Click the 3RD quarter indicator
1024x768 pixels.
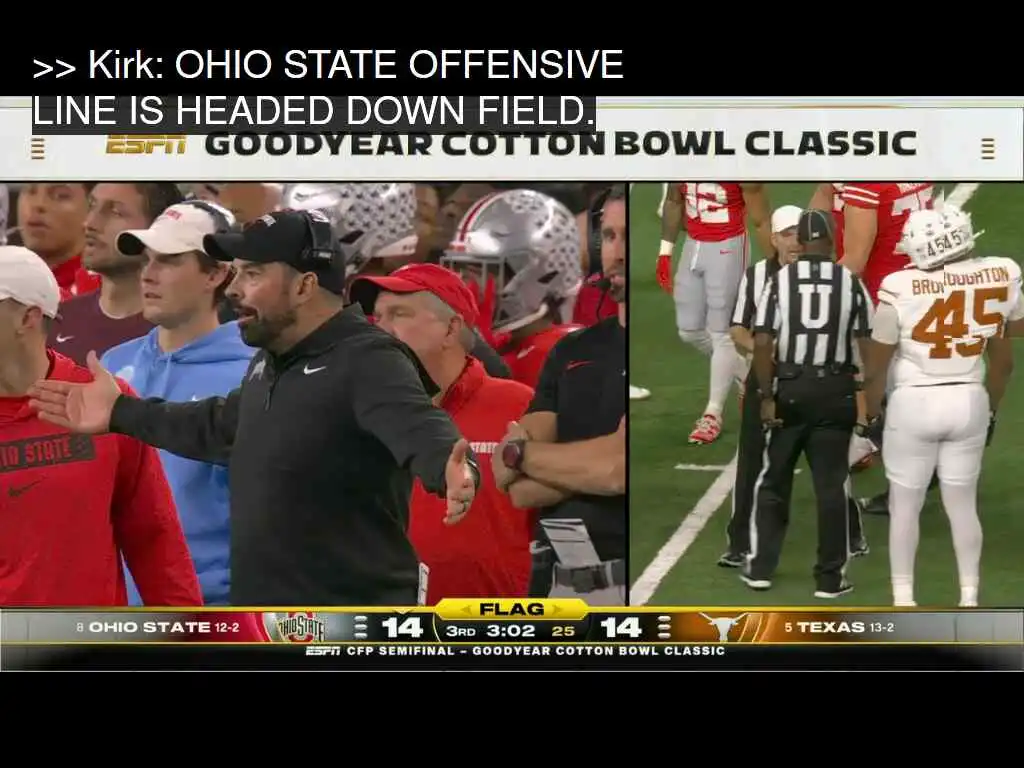pyautogui.click(x=461, y=632)
